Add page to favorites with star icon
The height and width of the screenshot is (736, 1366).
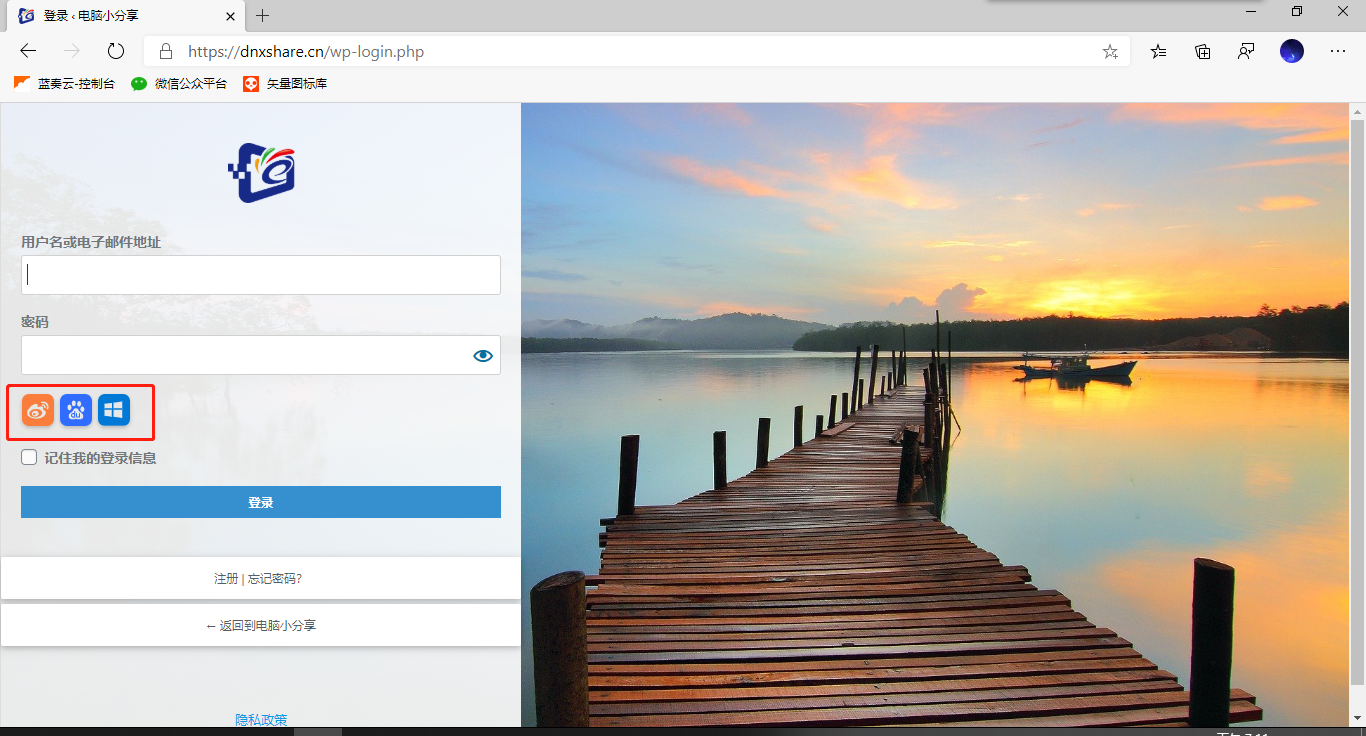click(x=1110, y=51)
